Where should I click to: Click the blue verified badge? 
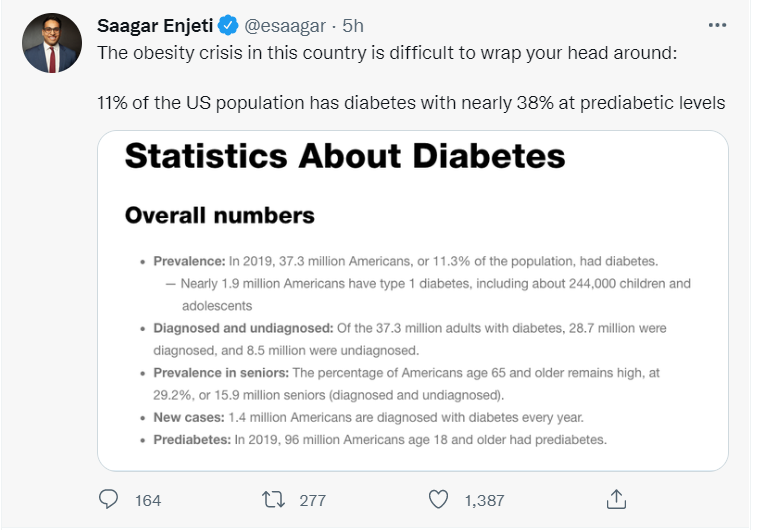(228, 25)
